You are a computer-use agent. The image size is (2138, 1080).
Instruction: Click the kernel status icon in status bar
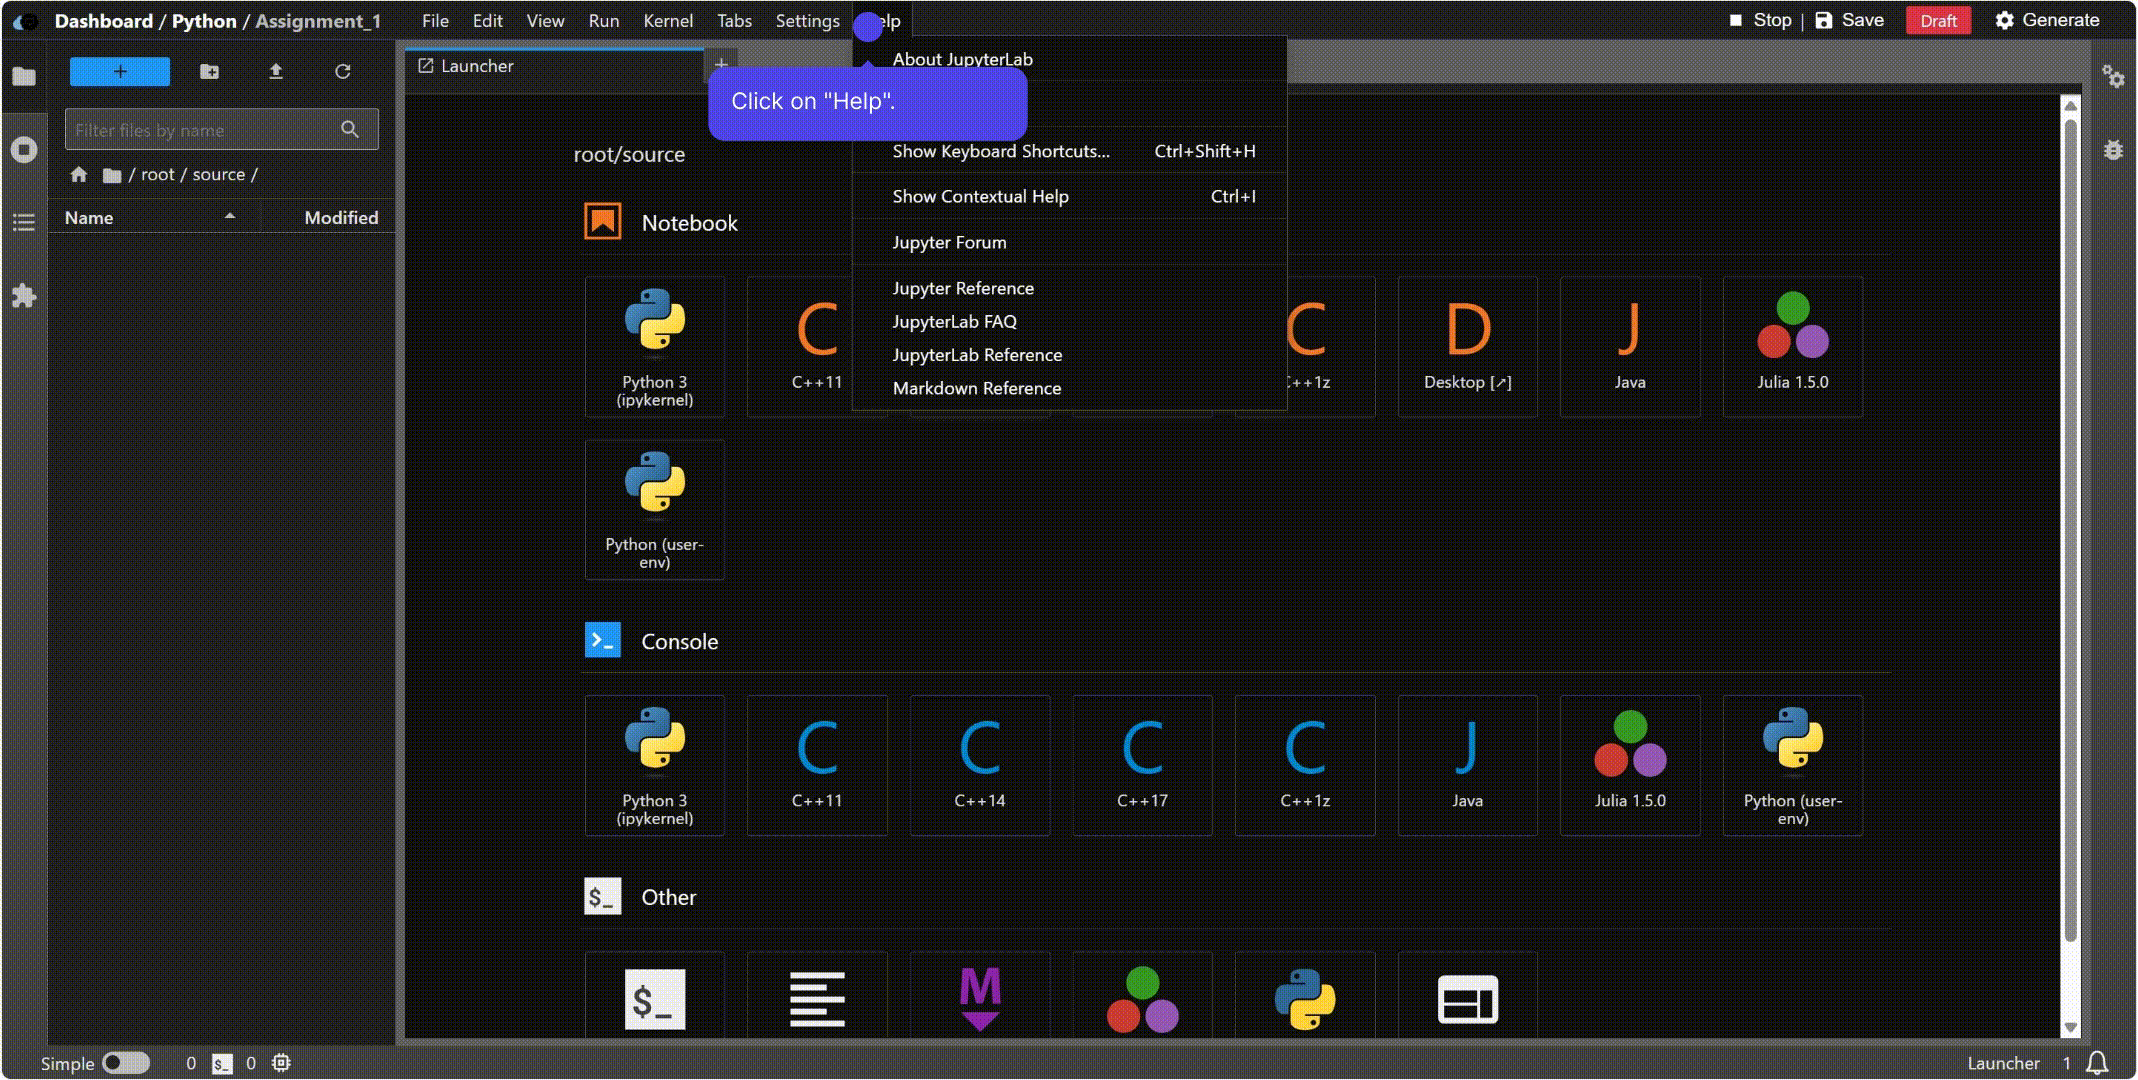(281, 1063)
